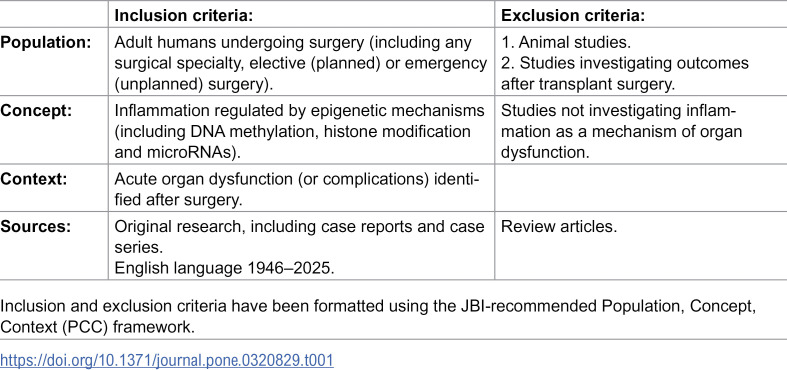Image resolution: width=787 pixels, height=370 pixels.
Task: Click the transplant surgery exclusion item
Action: coord(625,74)
